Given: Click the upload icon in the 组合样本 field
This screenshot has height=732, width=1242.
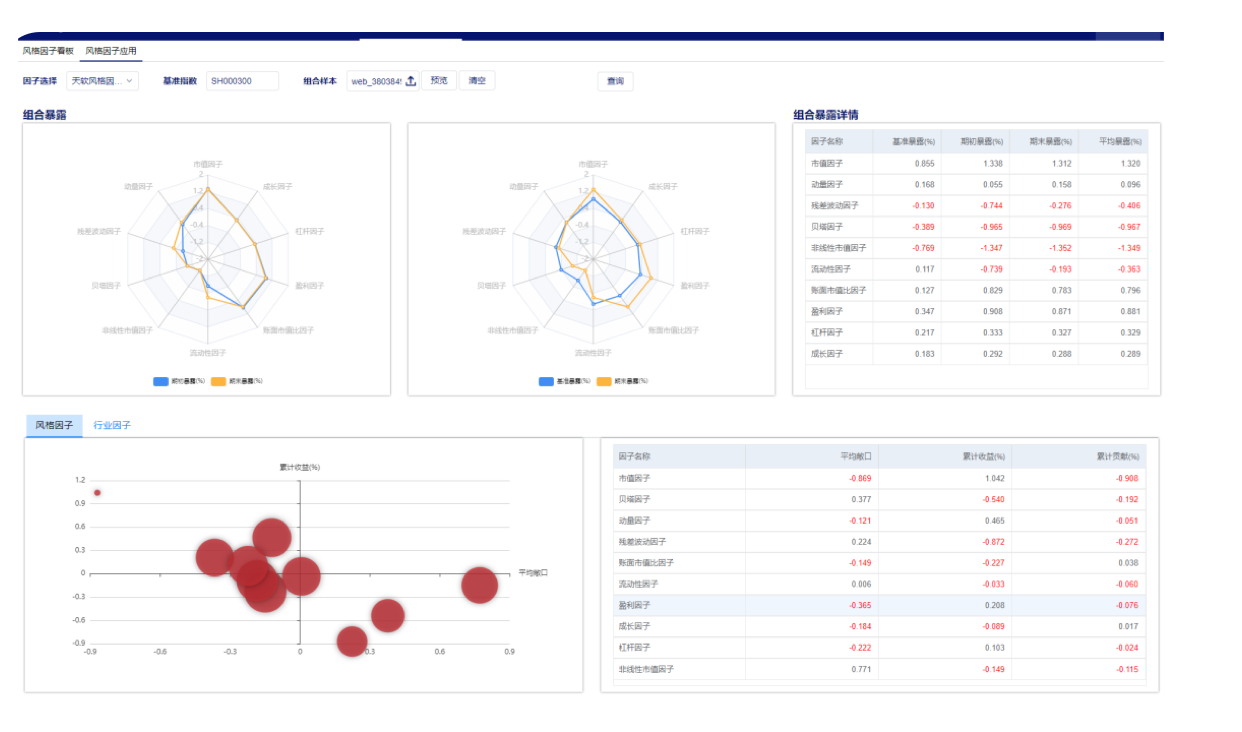Looking at the screenshot, I should [410, 82].
